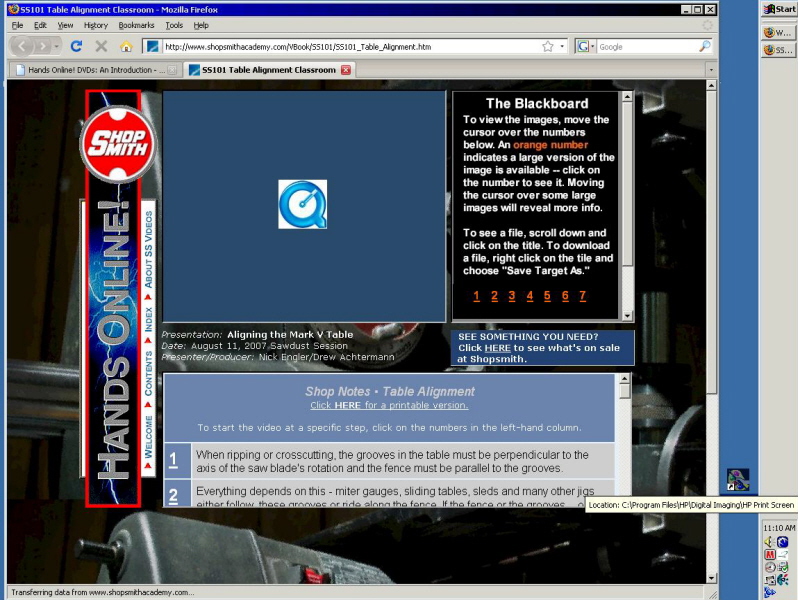Click Shop Notes panel scroll up arrow
This screenshot has width=798, height=600.
(x=624, y=379)
